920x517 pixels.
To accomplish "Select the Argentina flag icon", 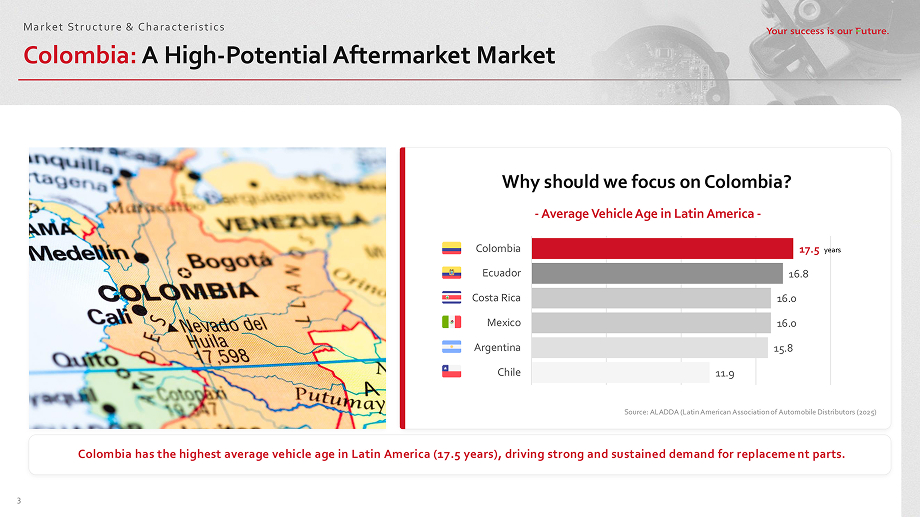I will 451,347.
